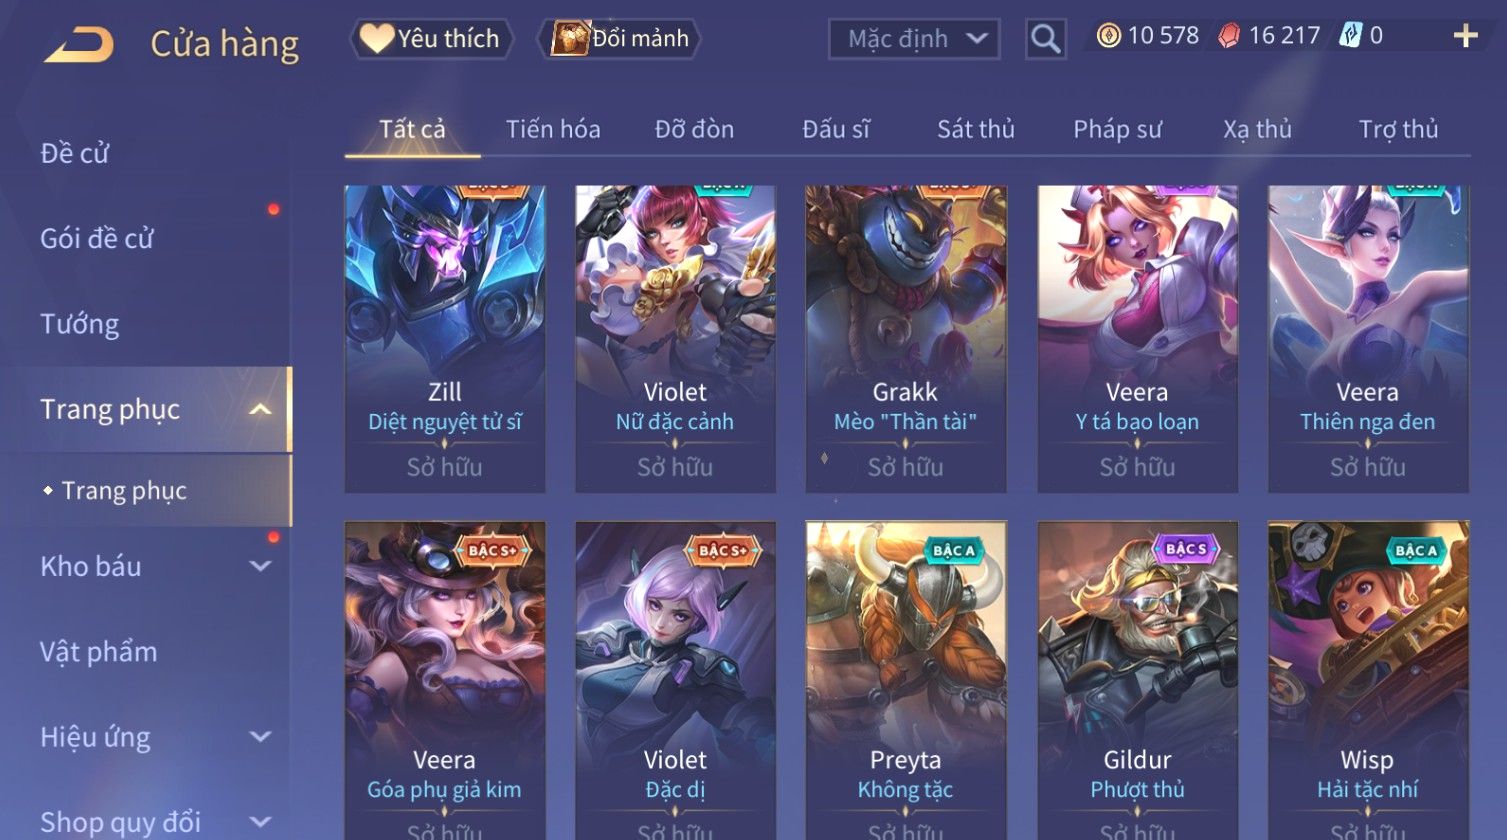Switch to the Sát thủ tab
This screenshot has width=1507, height=840.
click(975, 129)
